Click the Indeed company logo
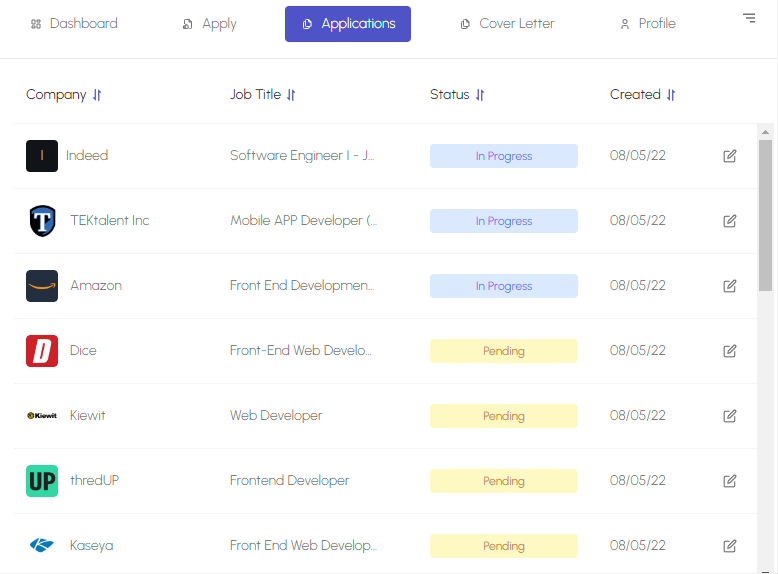The height and width of the screenshot is (574, 778). click(x=42, y=156)
